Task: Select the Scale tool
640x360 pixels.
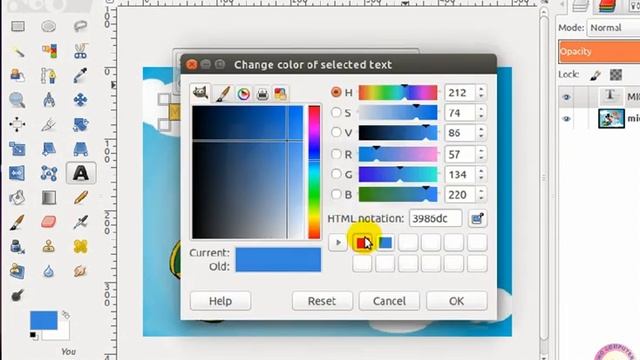Action: [18, 149]
